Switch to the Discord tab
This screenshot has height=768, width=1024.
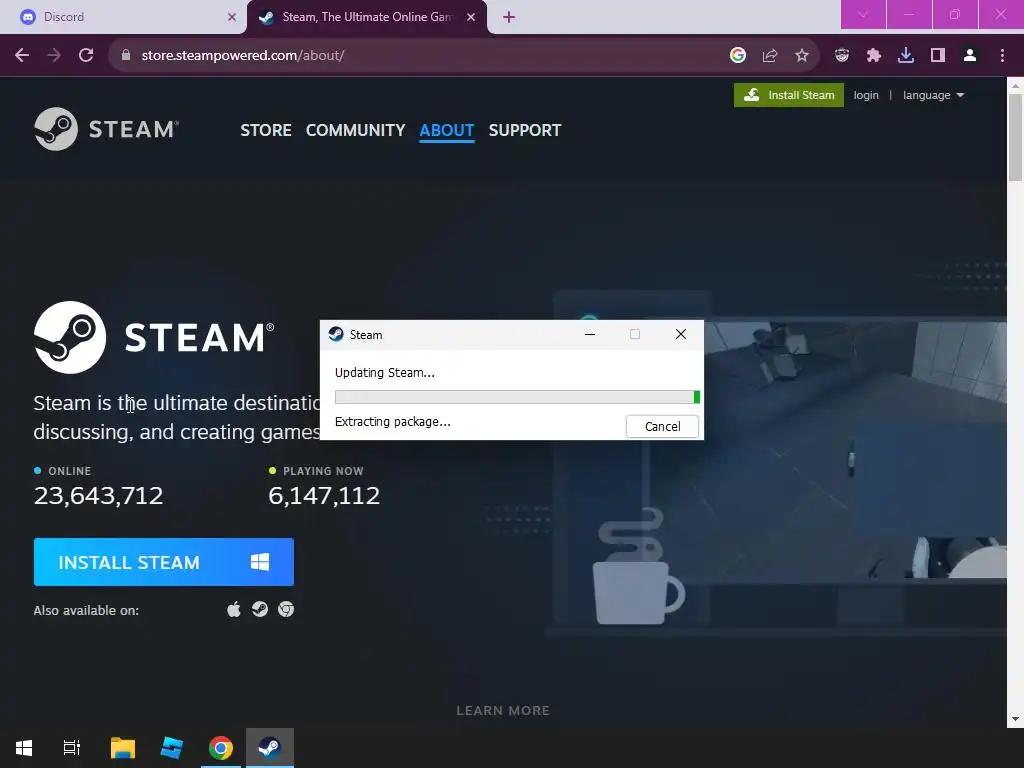pos(123,17)
